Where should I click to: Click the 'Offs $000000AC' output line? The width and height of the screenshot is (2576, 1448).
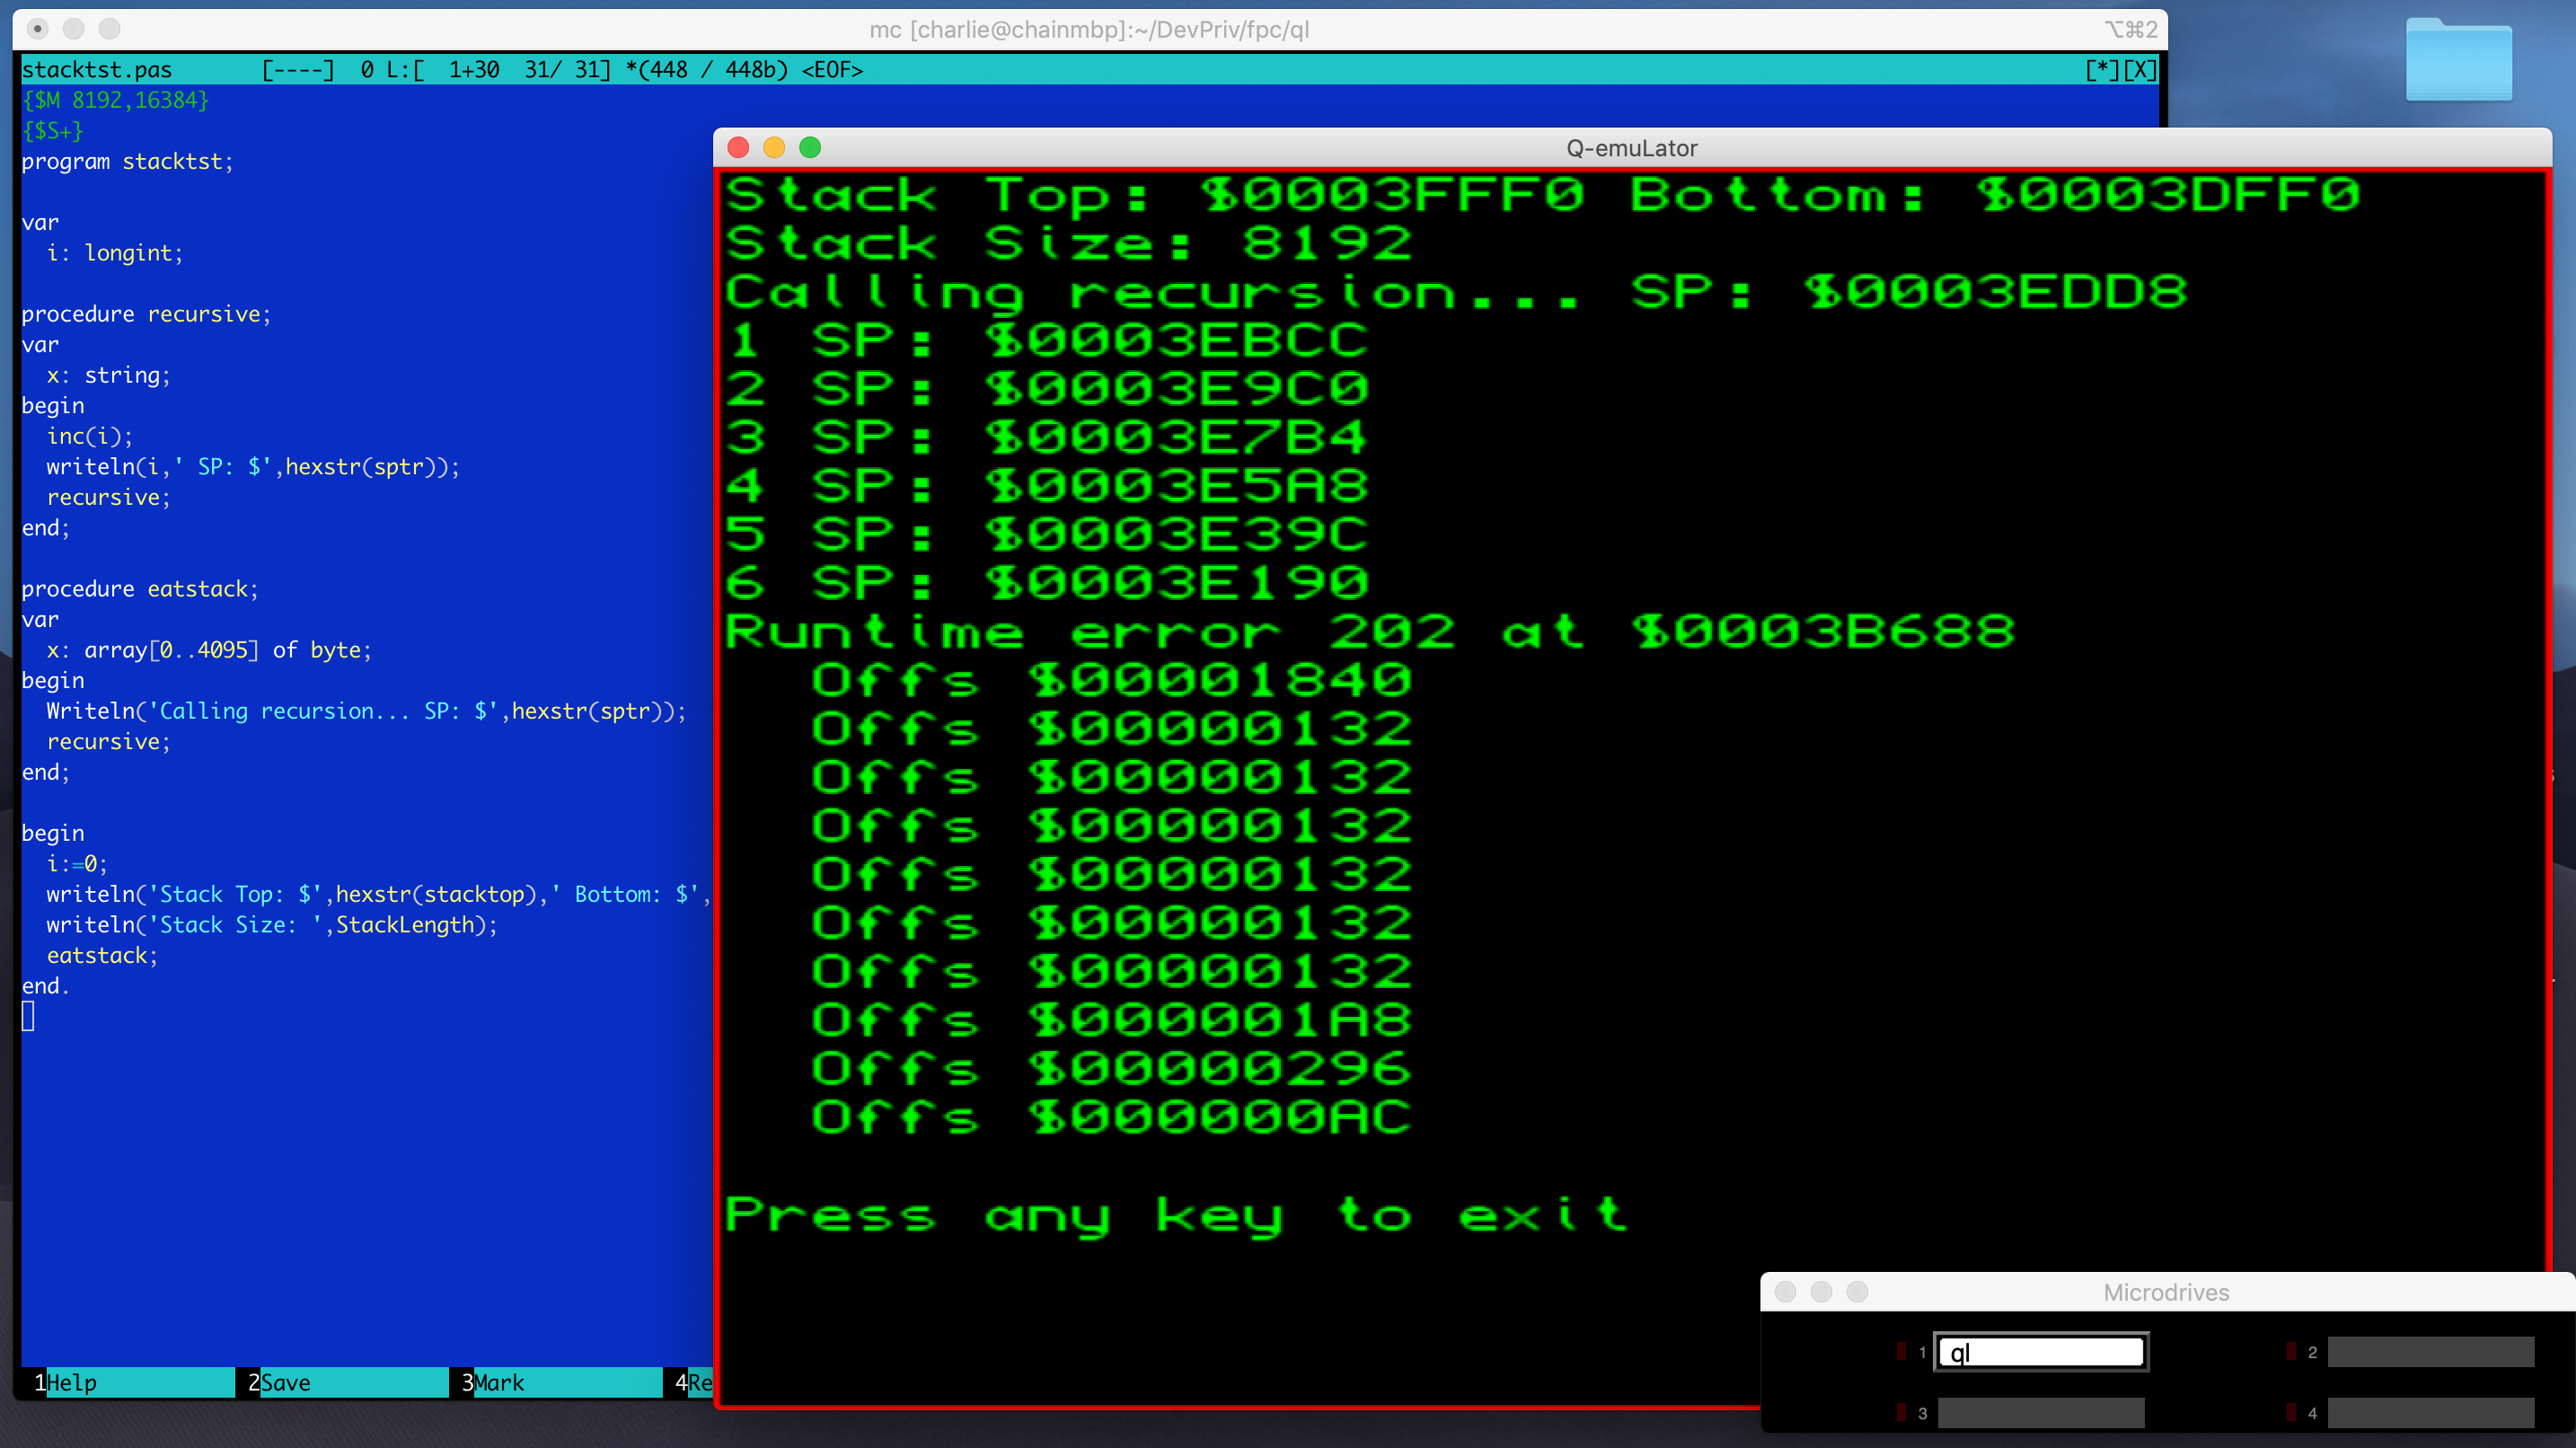coord(1111,1119)
